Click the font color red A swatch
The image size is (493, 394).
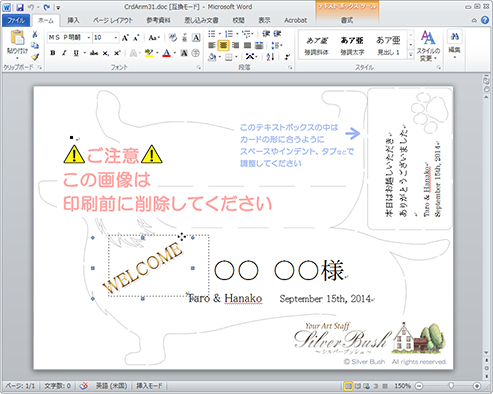point(167,53)
